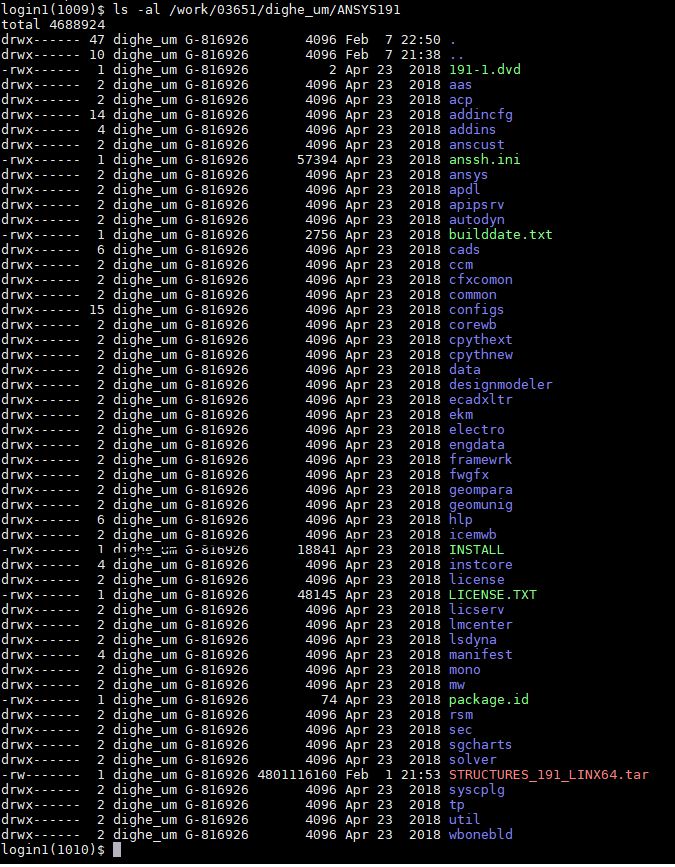Select the icemwb directory name

tap(473, 535)
